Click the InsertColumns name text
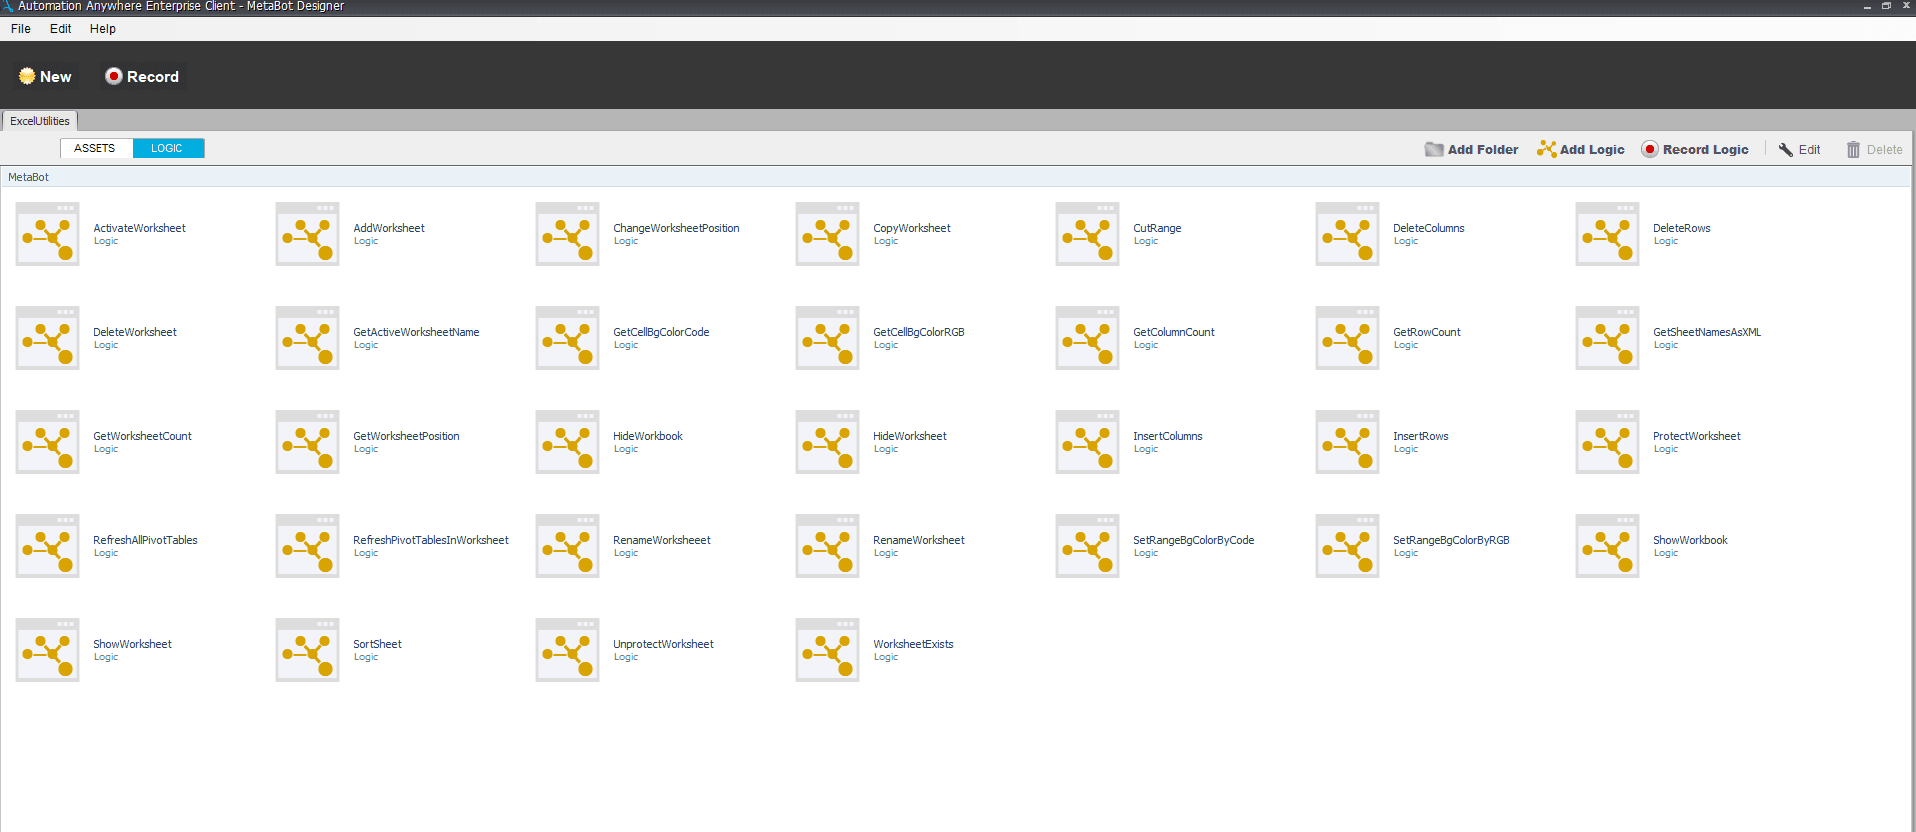1916x832 pixels. pos(1168,436)
